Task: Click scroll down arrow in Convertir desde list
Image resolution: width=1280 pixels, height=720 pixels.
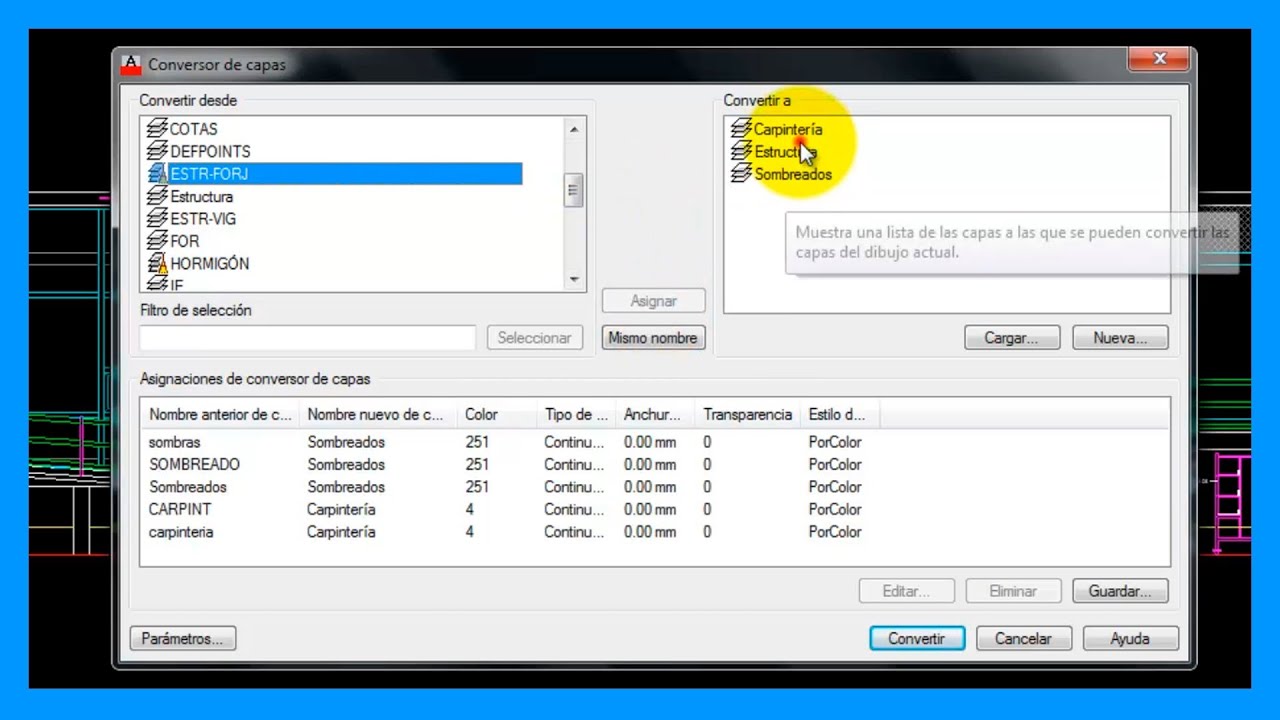Action: tap(574, 280)
